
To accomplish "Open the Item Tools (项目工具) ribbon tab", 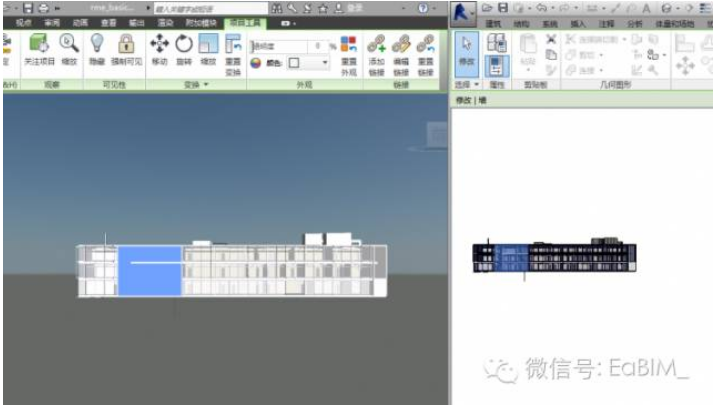I will pyautogui.click(x=245, y=22).
